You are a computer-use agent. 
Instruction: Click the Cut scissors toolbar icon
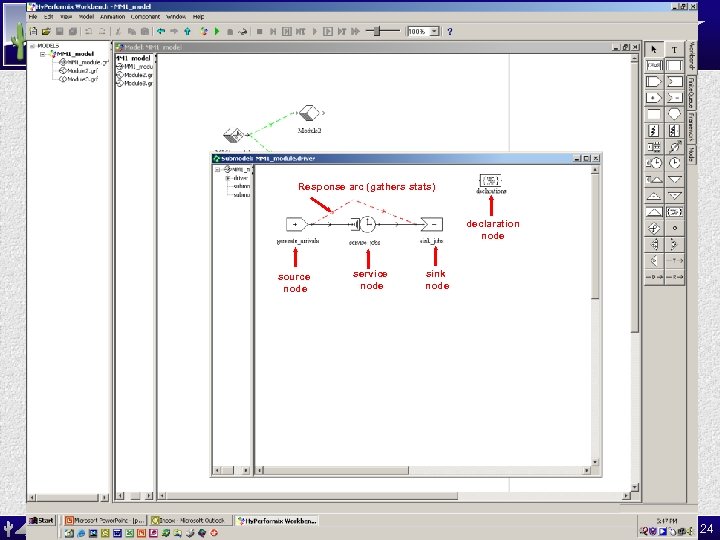[118, 32]
